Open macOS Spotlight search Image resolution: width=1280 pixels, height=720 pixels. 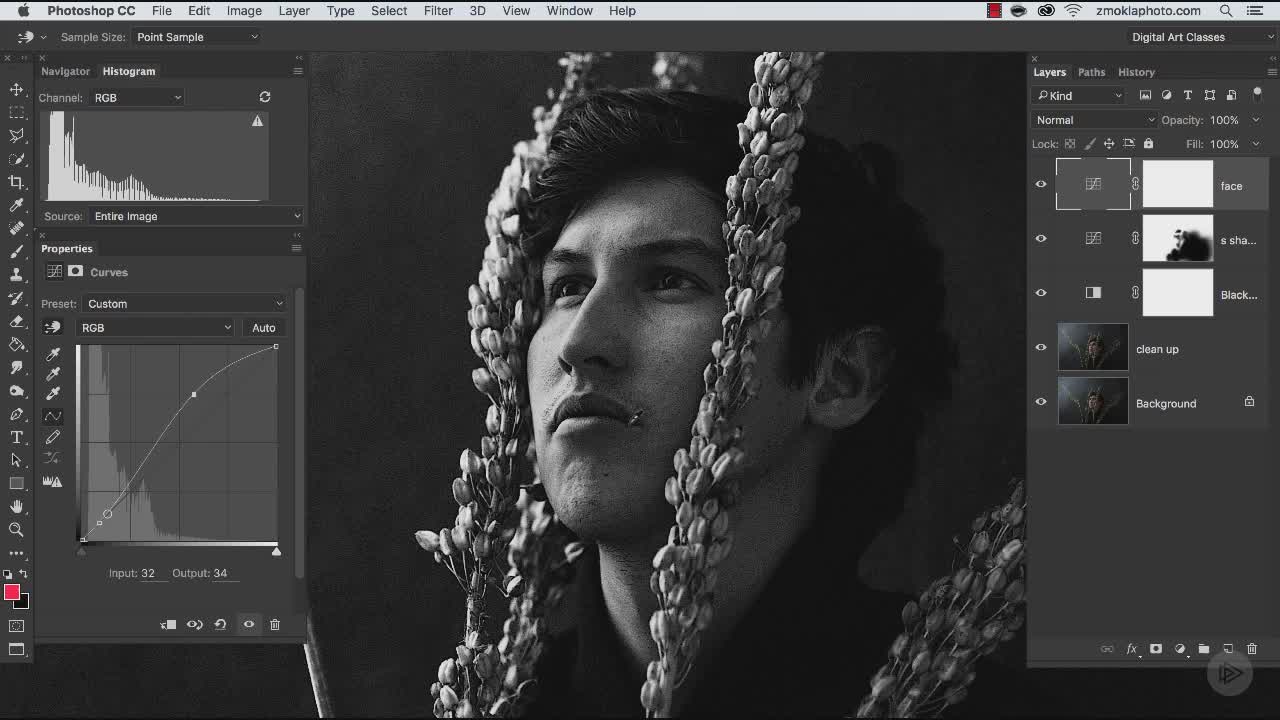click(1226, 10)
